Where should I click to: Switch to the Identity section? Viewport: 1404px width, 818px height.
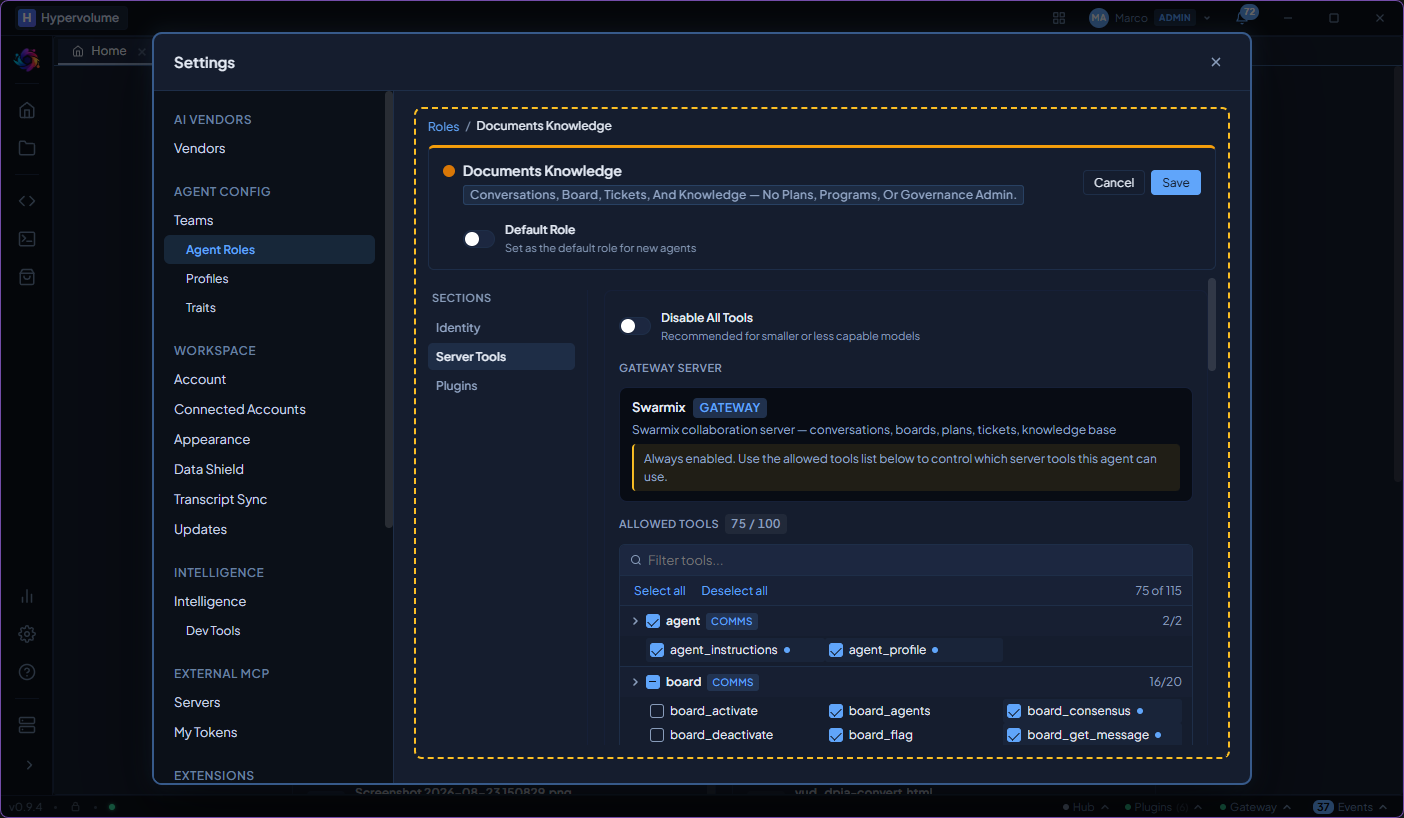coord(501,328)
